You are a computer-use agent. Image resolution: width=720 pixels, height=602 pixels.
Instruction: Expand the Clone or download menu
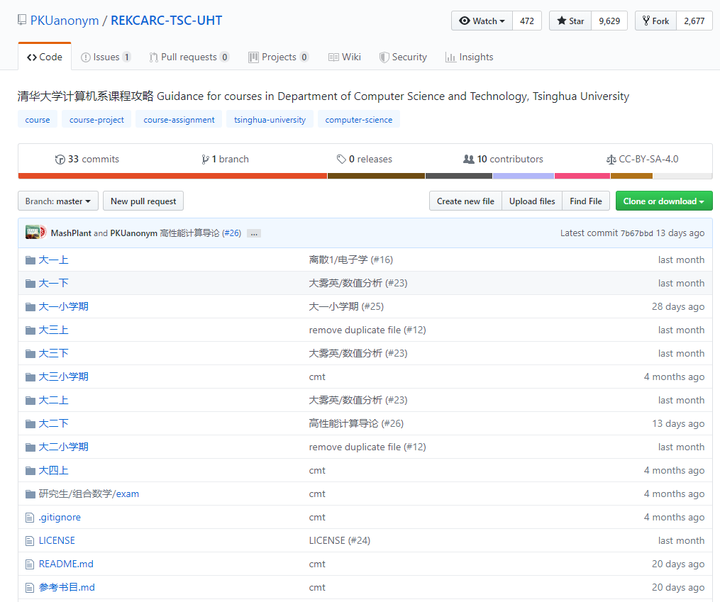(664, 201)
